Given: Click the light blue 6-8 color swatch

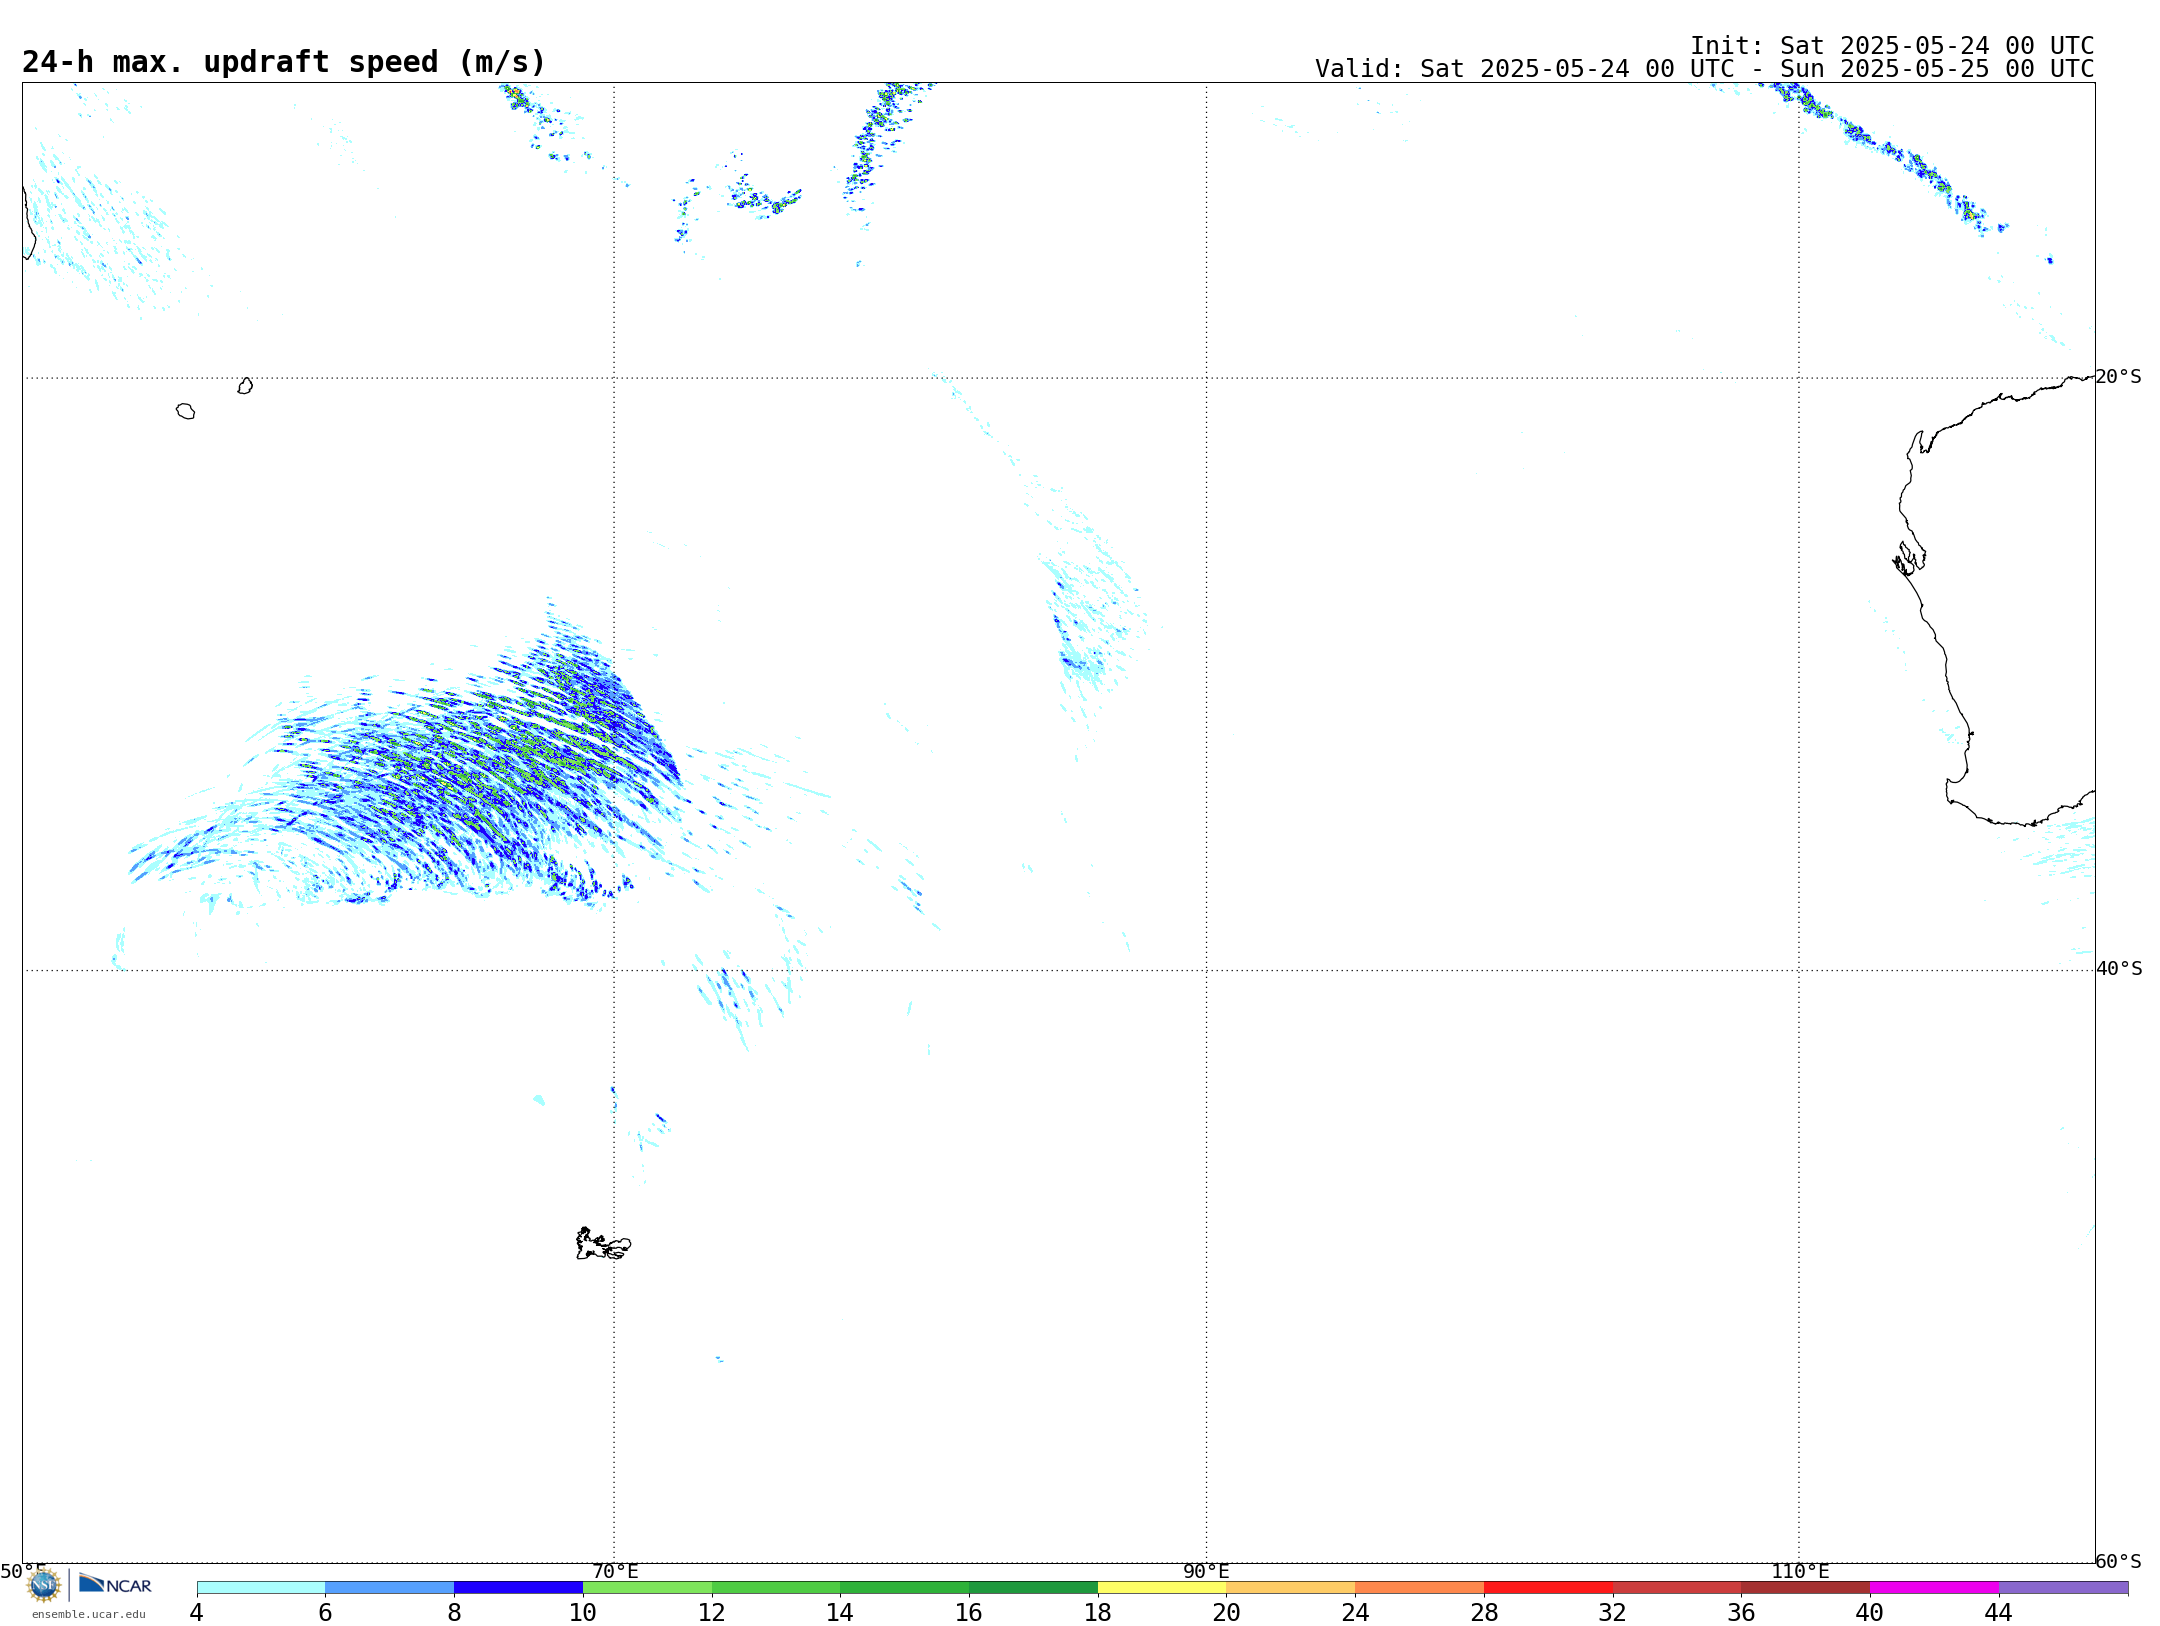Looking at the screenshot, I should pos(390,1588).
